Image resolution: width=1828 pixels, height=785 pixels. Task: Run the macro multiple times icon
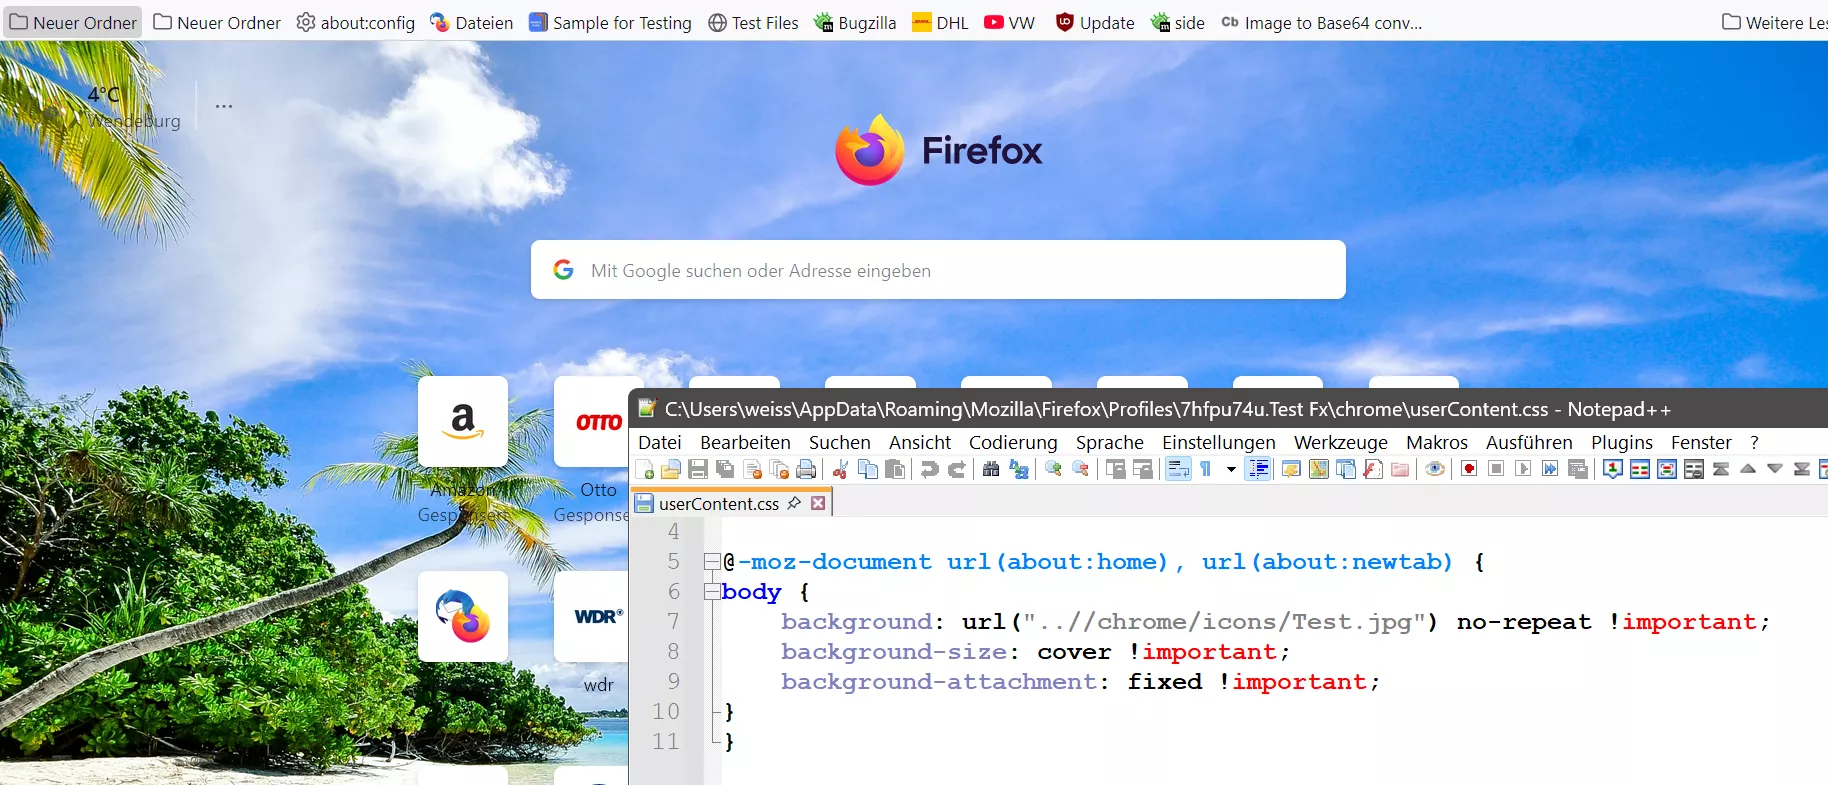tap(1550, 469)
